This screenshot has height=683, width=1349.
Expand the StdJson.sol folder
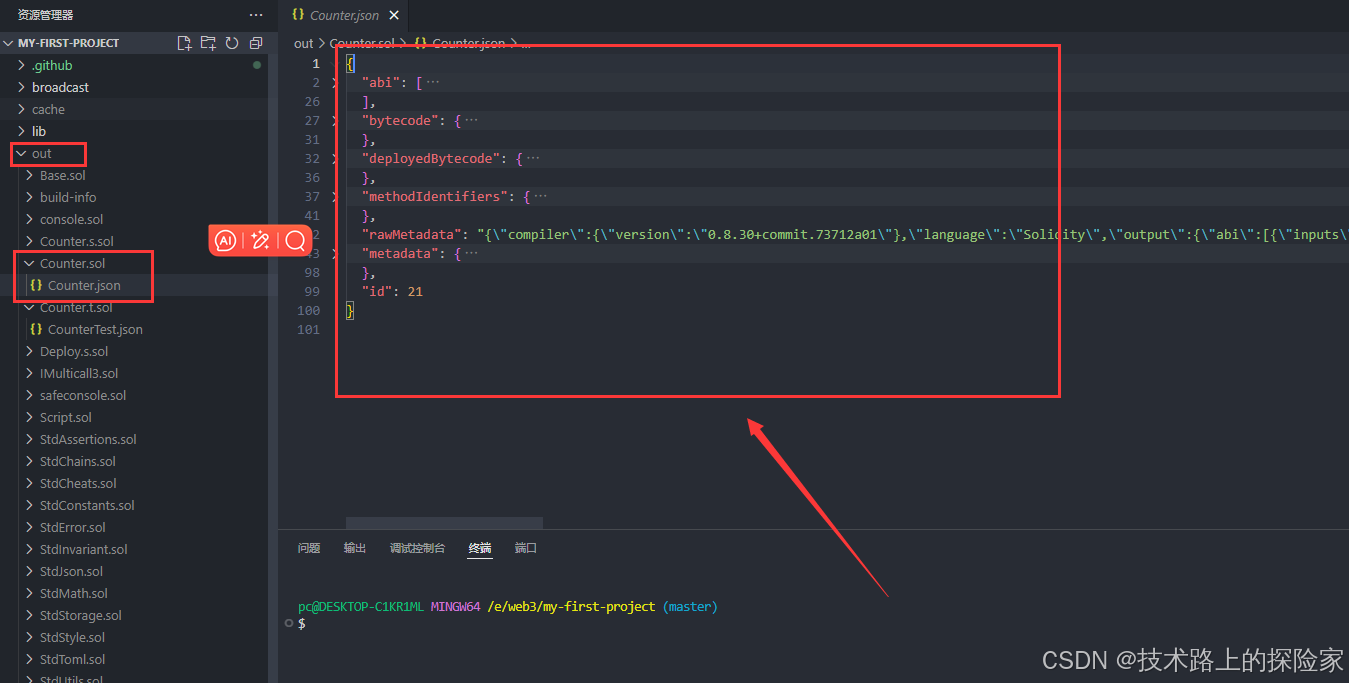pyautogui.click(x=134, y=571)
